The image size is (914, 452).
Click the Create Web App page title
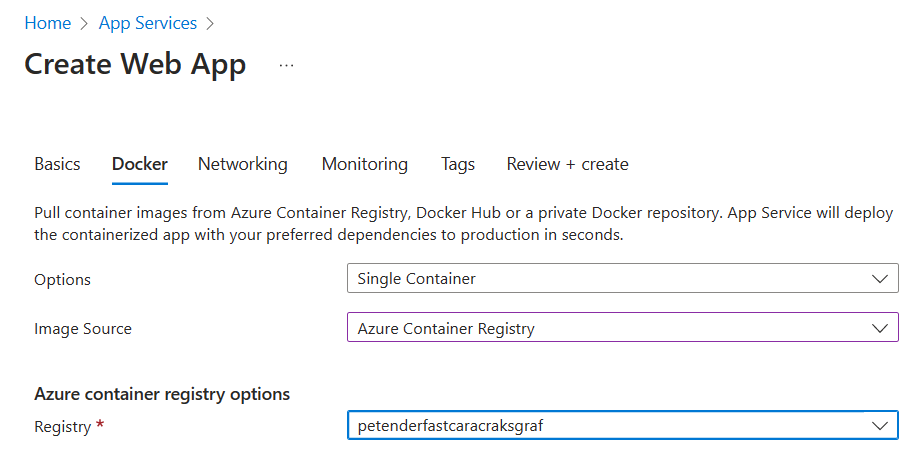click(135, 65)
